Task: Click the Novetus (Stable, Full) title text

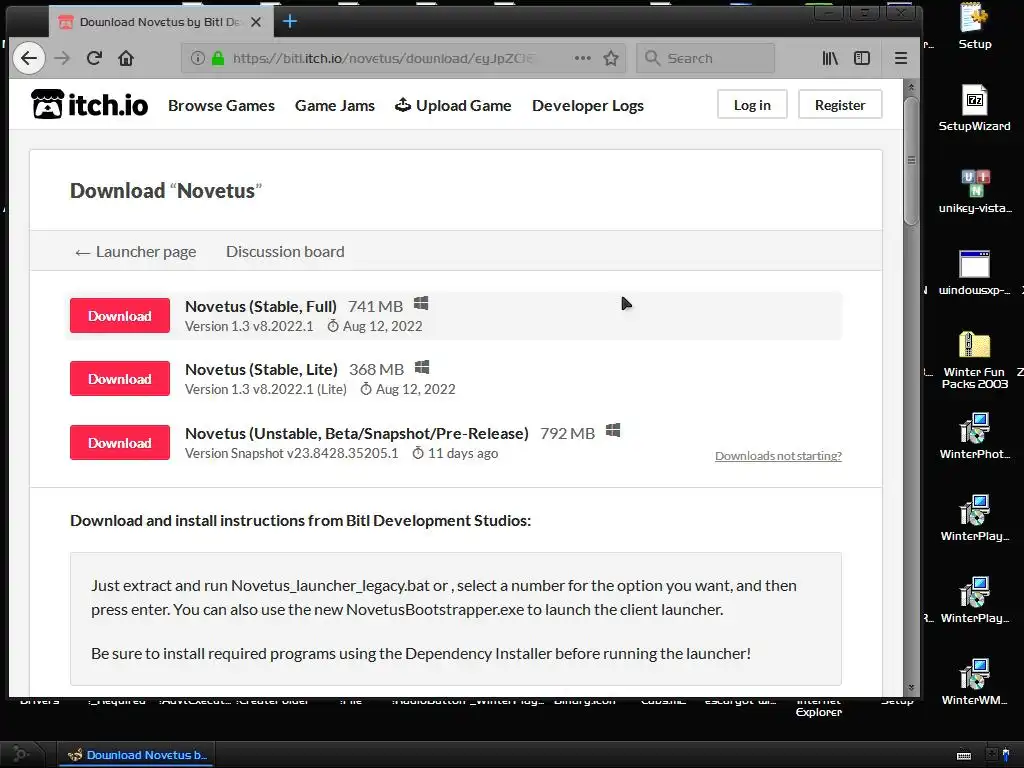Action: tap(261, 306)
